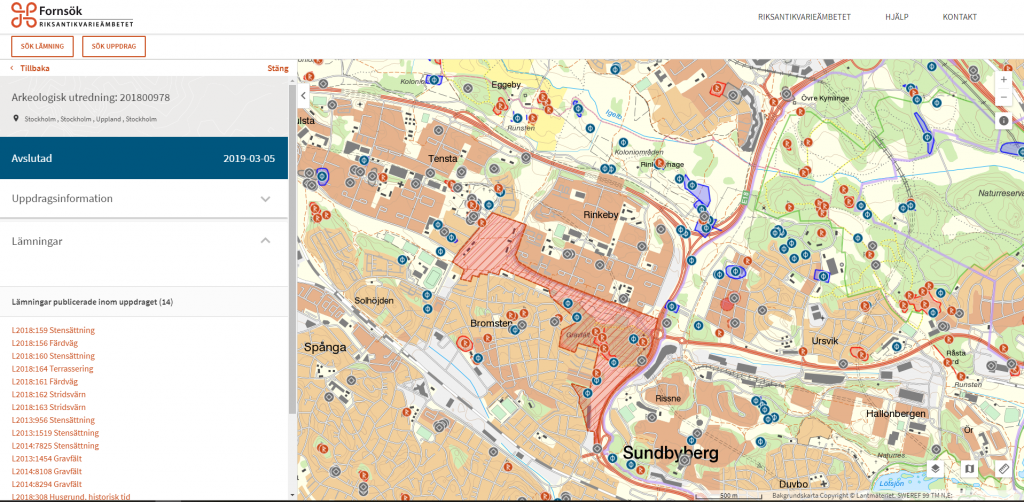Open the map layers tool
Screen dimensions: 1024x502
(x=935, y=468)
